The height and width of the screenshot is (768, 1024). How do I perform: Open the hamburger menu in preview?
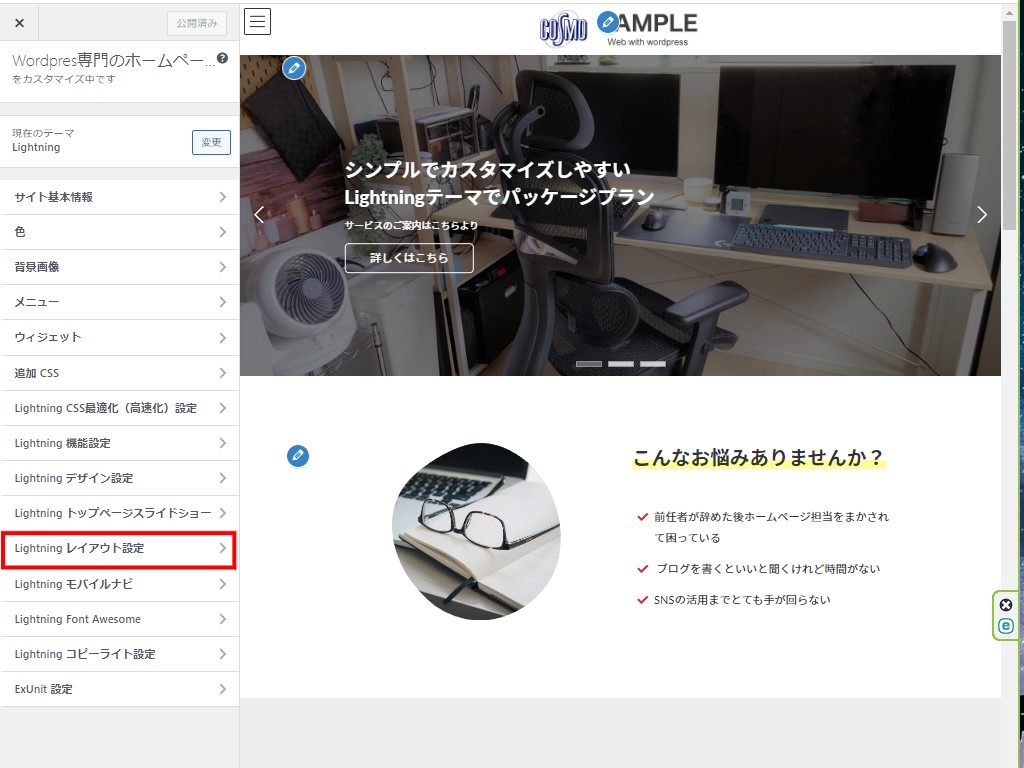[257, 21]
